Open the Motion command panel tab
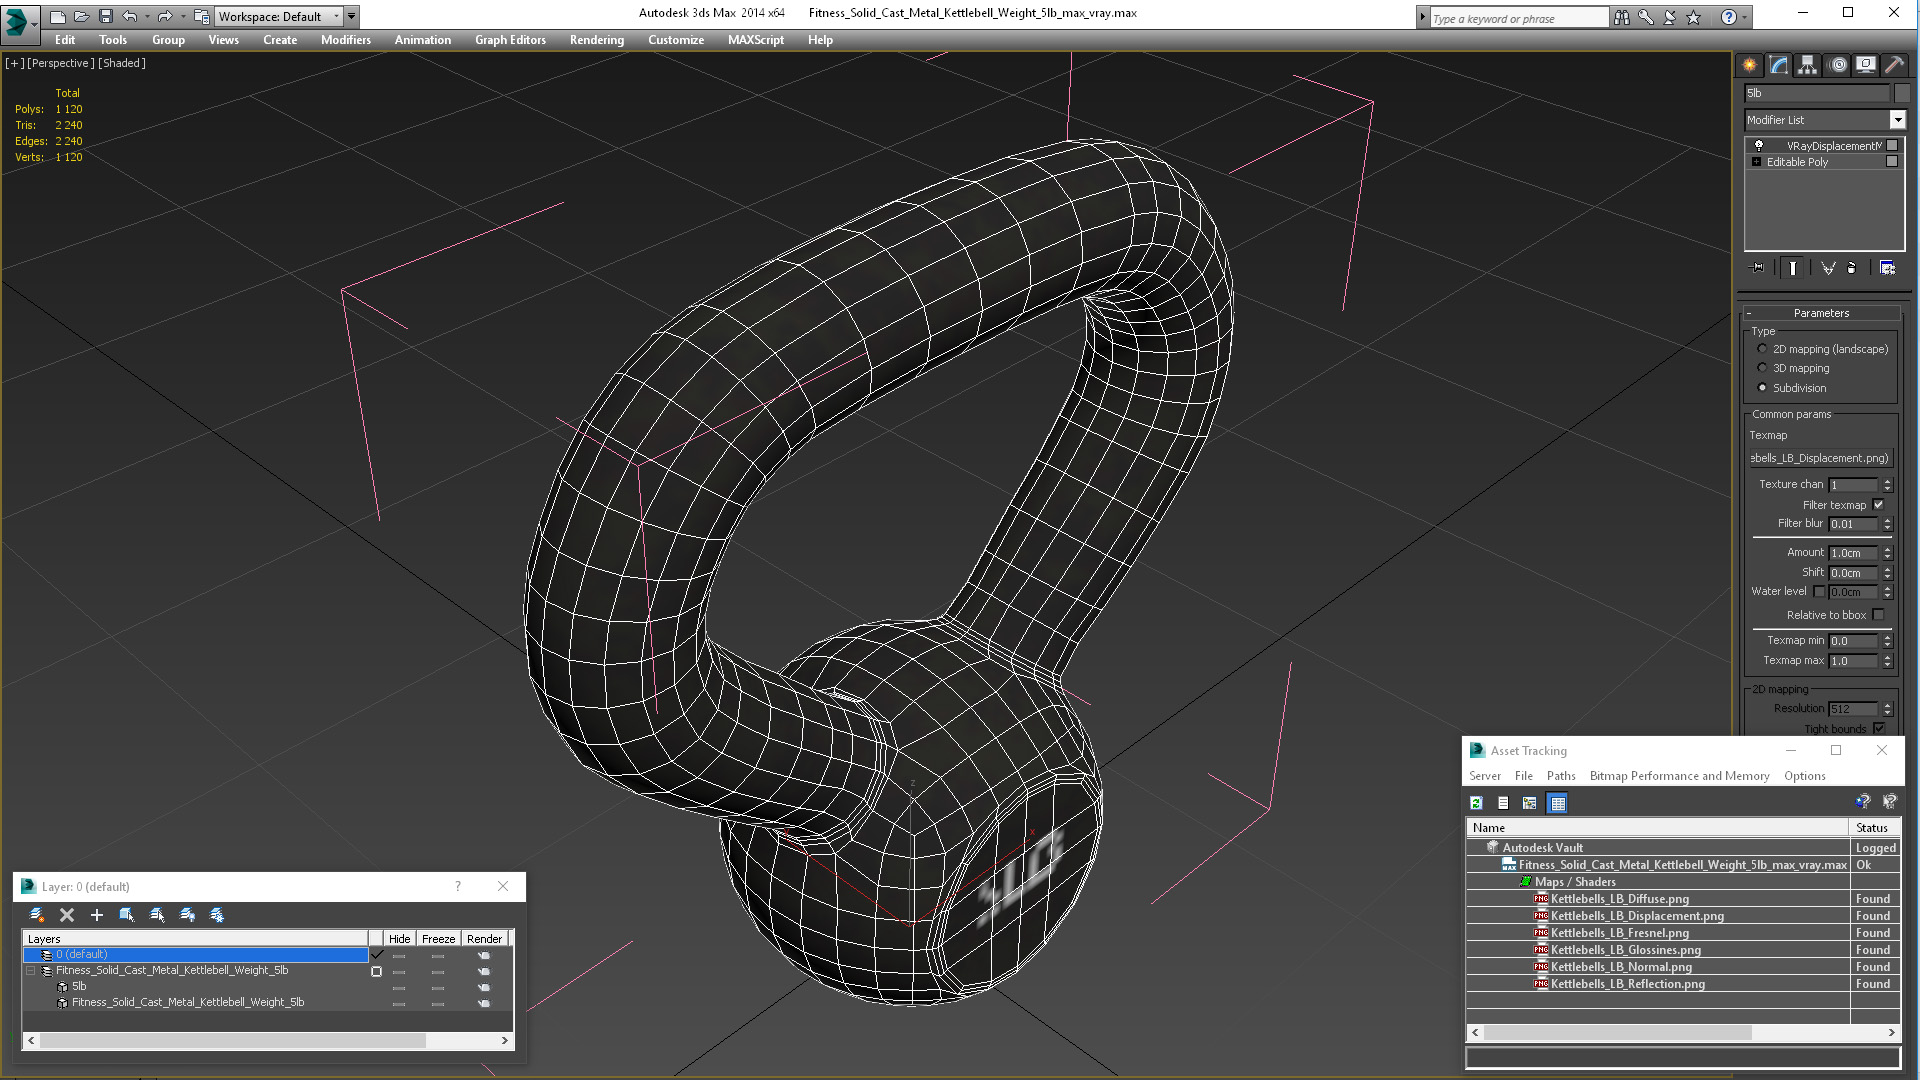This screenshot has width=1920, height=1080. 1838,65
